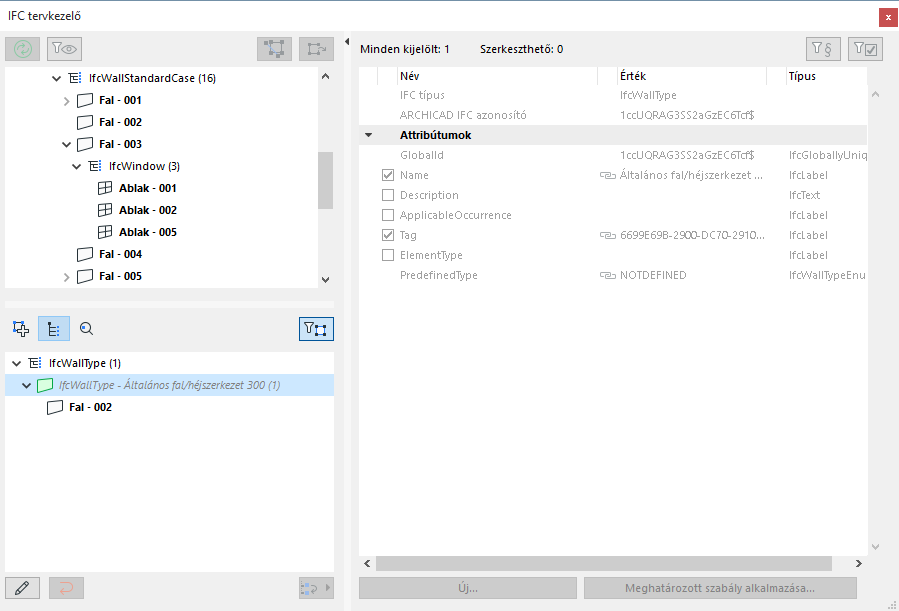The width and height of the screenshot is (899, 611).
Task: Close the IFC tervkezelő dialog
Action: pyautogui.click(x=888, y=17)
